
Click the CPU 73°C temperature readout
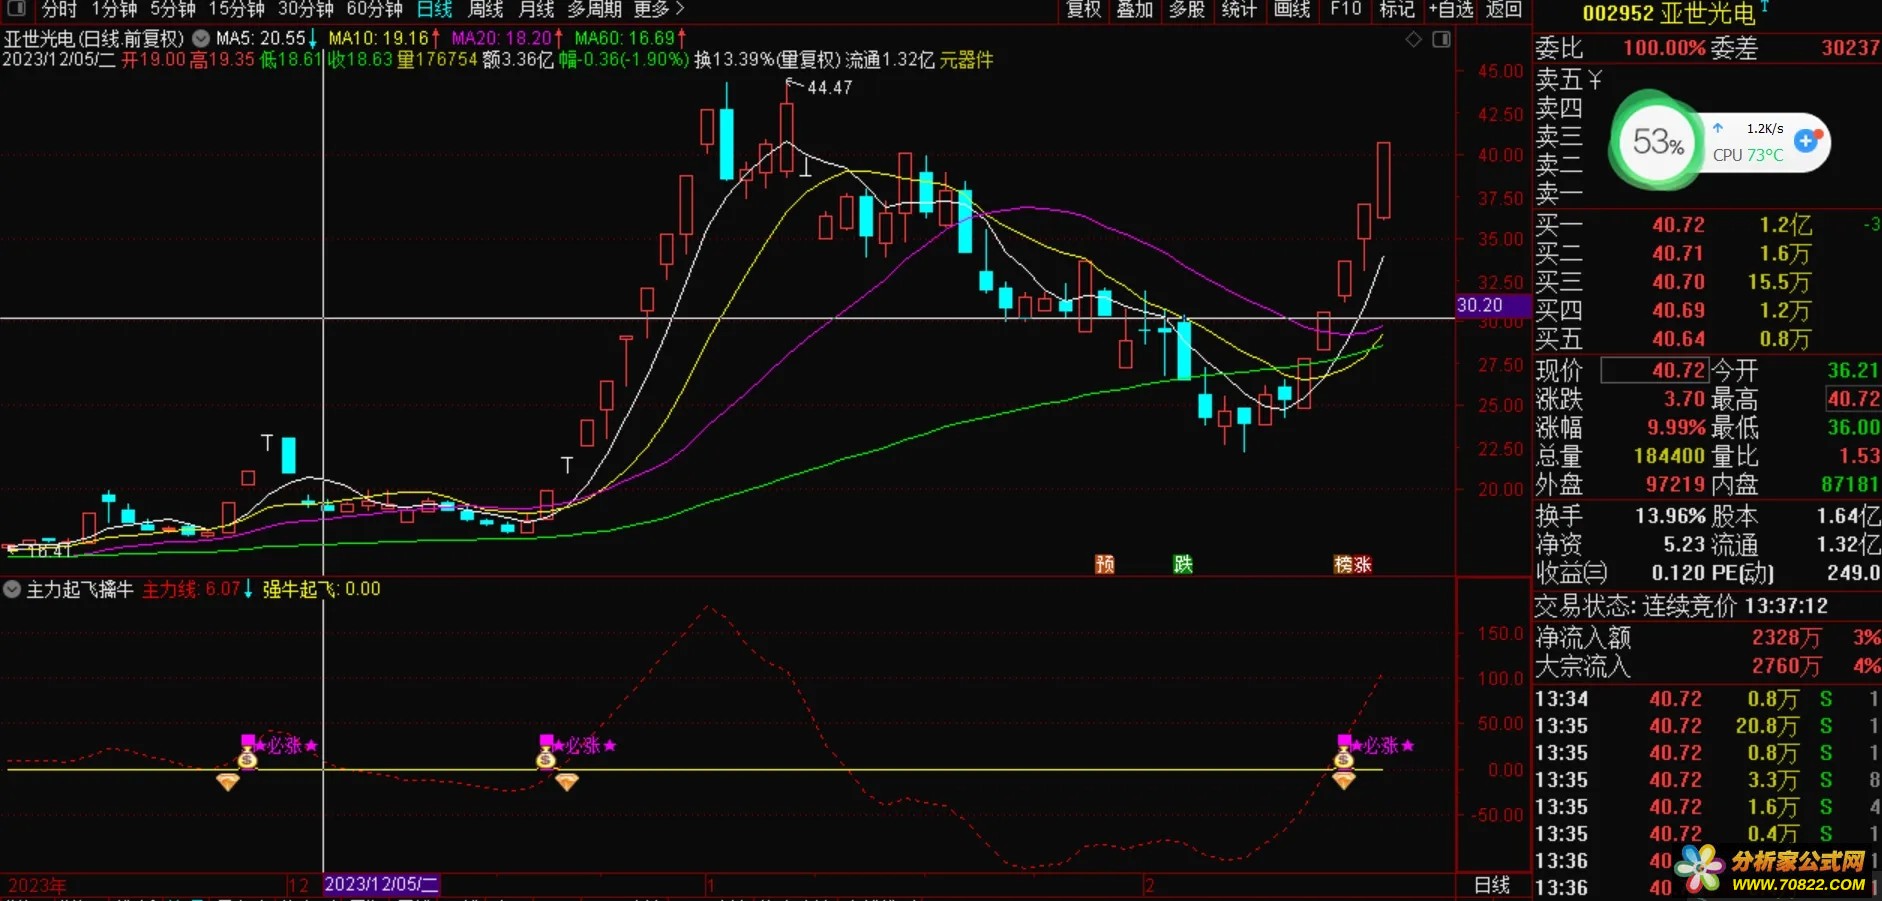coord(1748,155)
